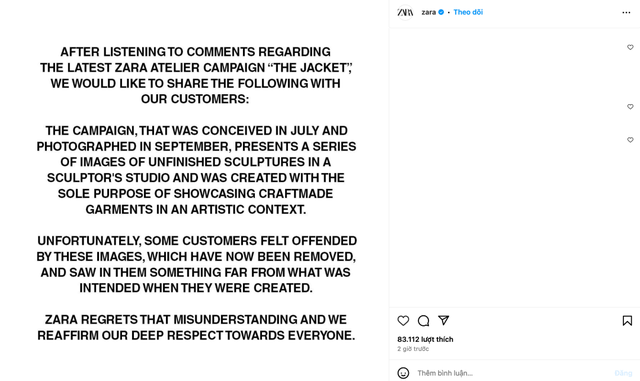Like the third comment with its heart

[x=630, y=140]
